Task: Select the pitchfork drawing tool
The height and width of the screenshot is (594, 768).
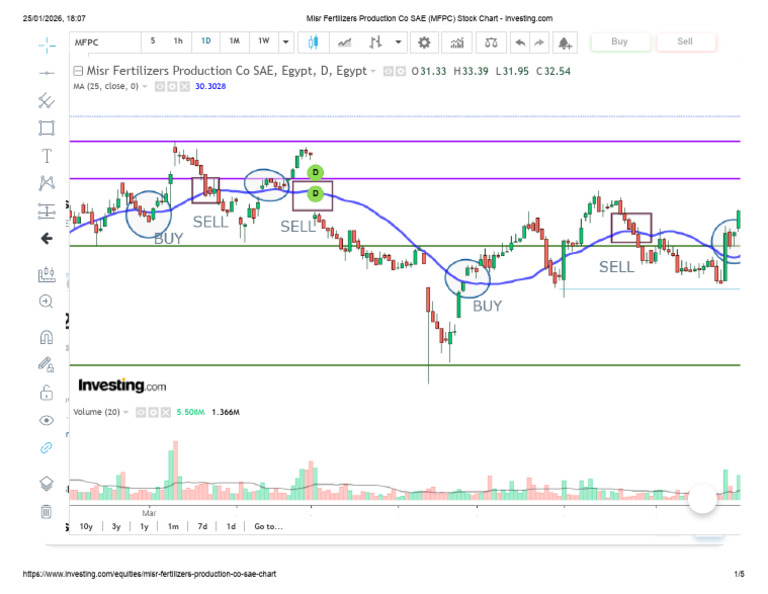Action: click(47, 100)
